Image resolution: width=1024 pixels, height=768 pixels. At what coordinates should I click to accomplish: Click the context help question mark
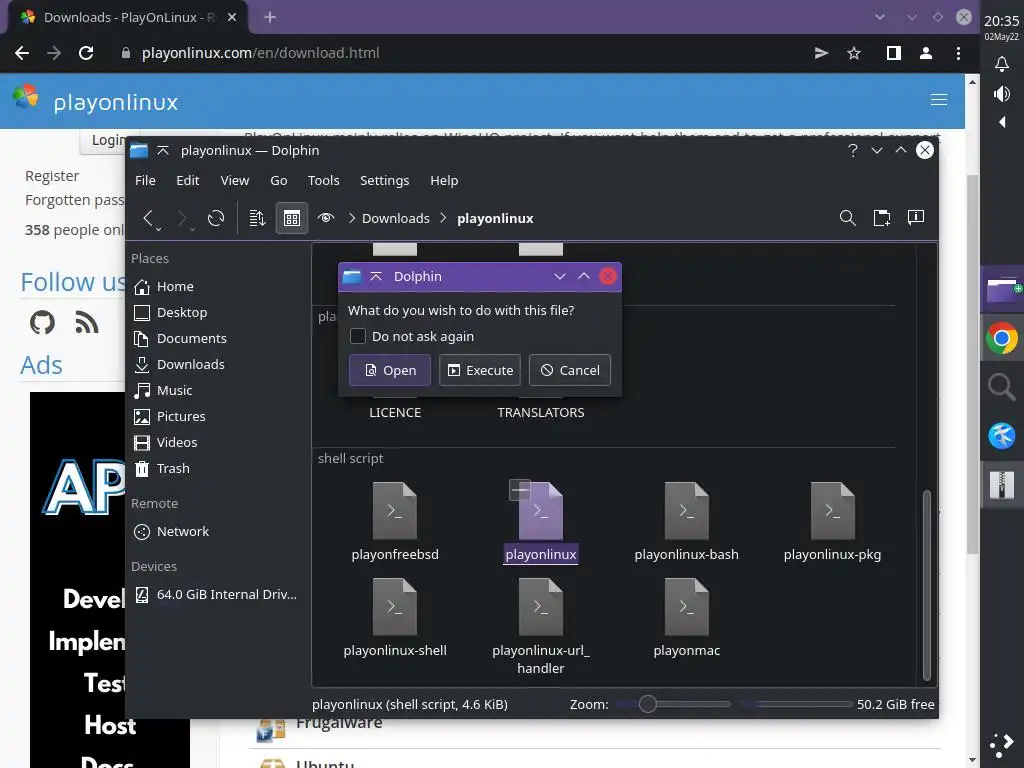point(852,150)
